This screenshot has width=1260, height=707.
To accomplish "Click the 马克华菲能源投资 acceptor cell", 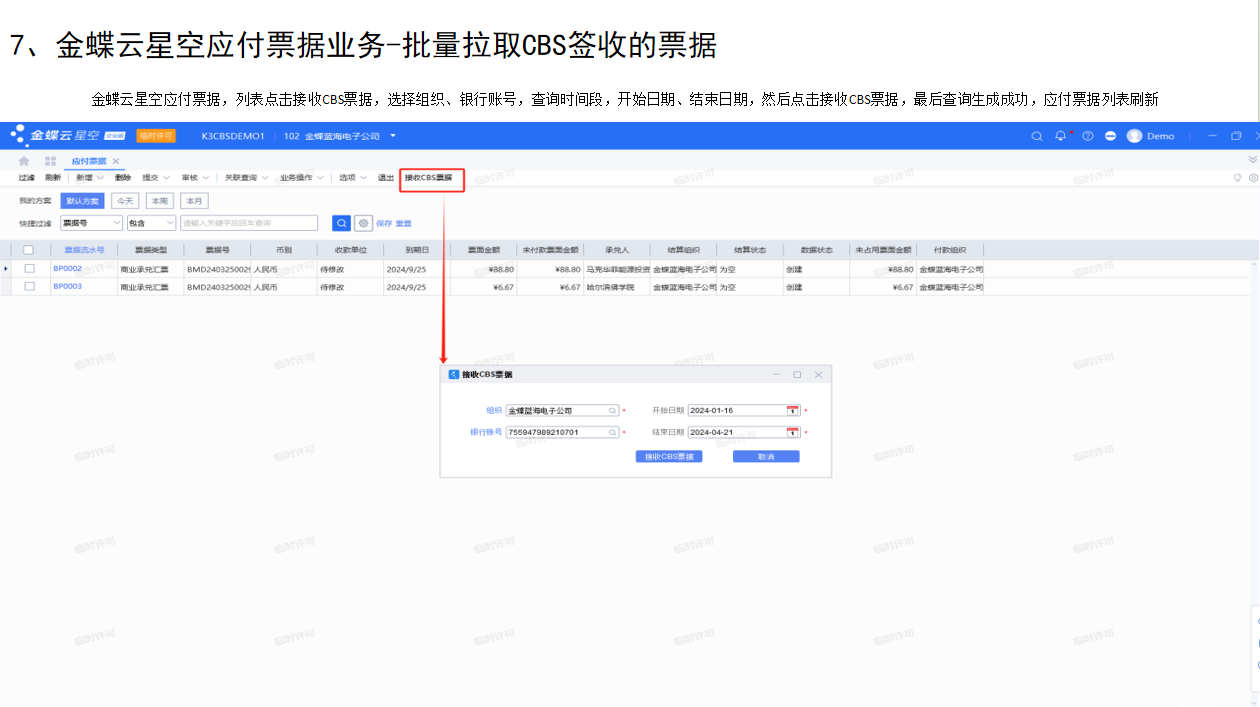I will [x=617, y=269].
